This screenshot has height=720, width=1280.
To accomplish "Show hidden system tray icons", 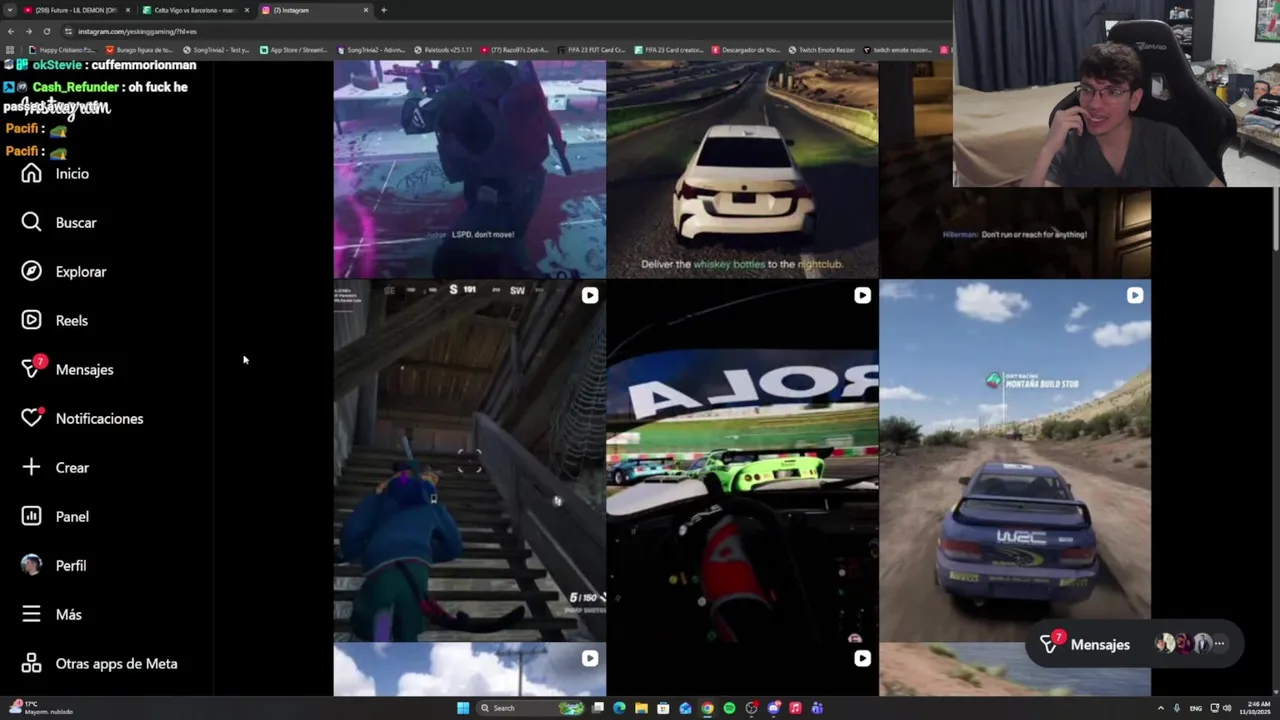I will pyautogui.click(x=1161, y=708).
